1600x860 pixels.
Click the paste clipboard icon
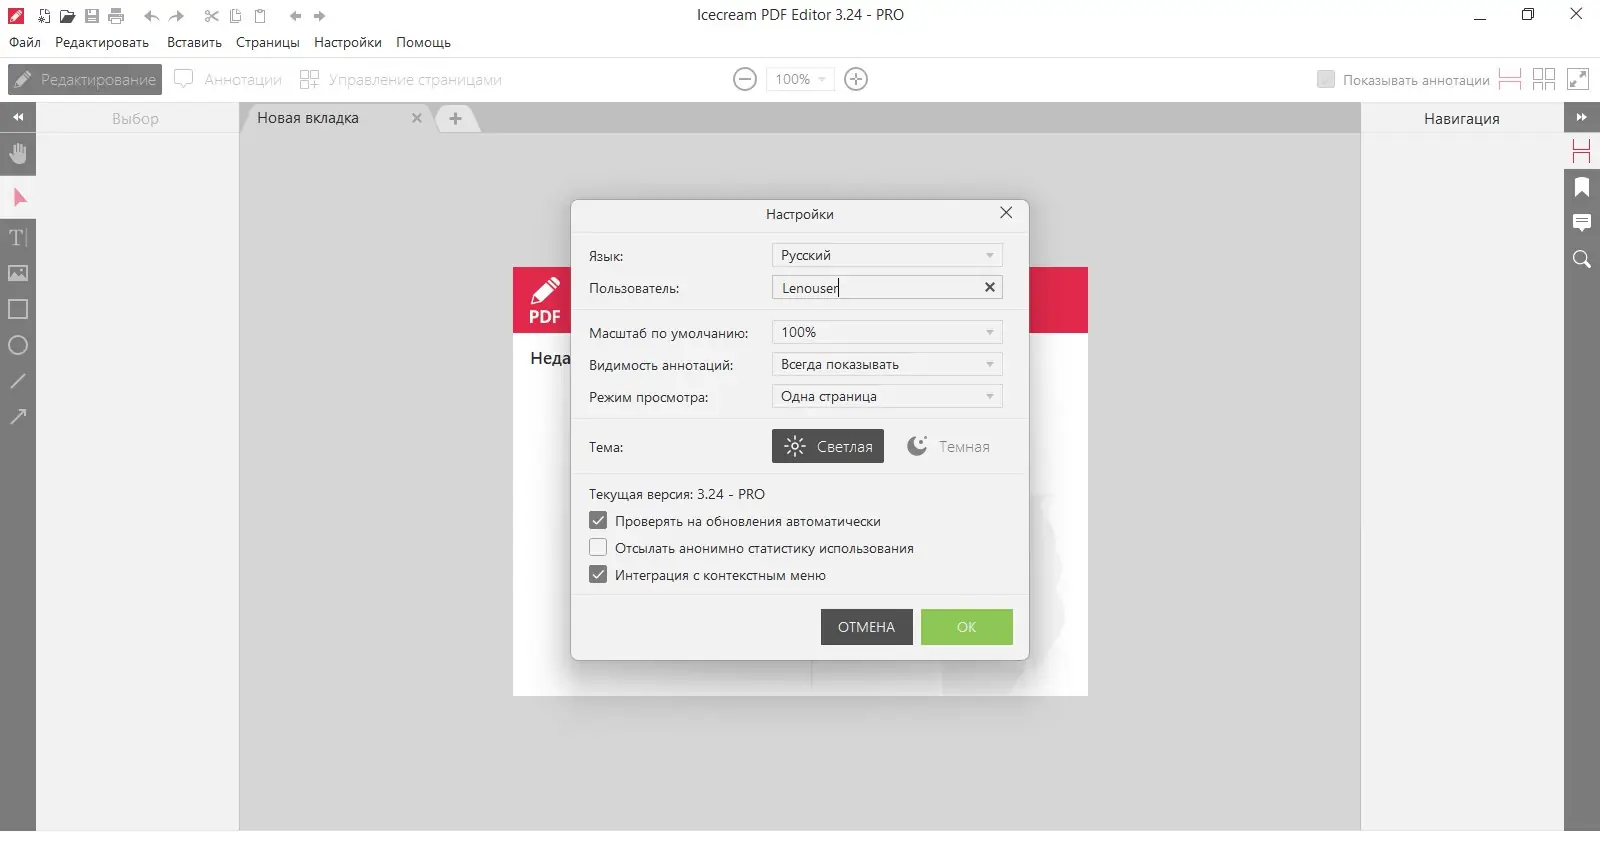[260, 16]
